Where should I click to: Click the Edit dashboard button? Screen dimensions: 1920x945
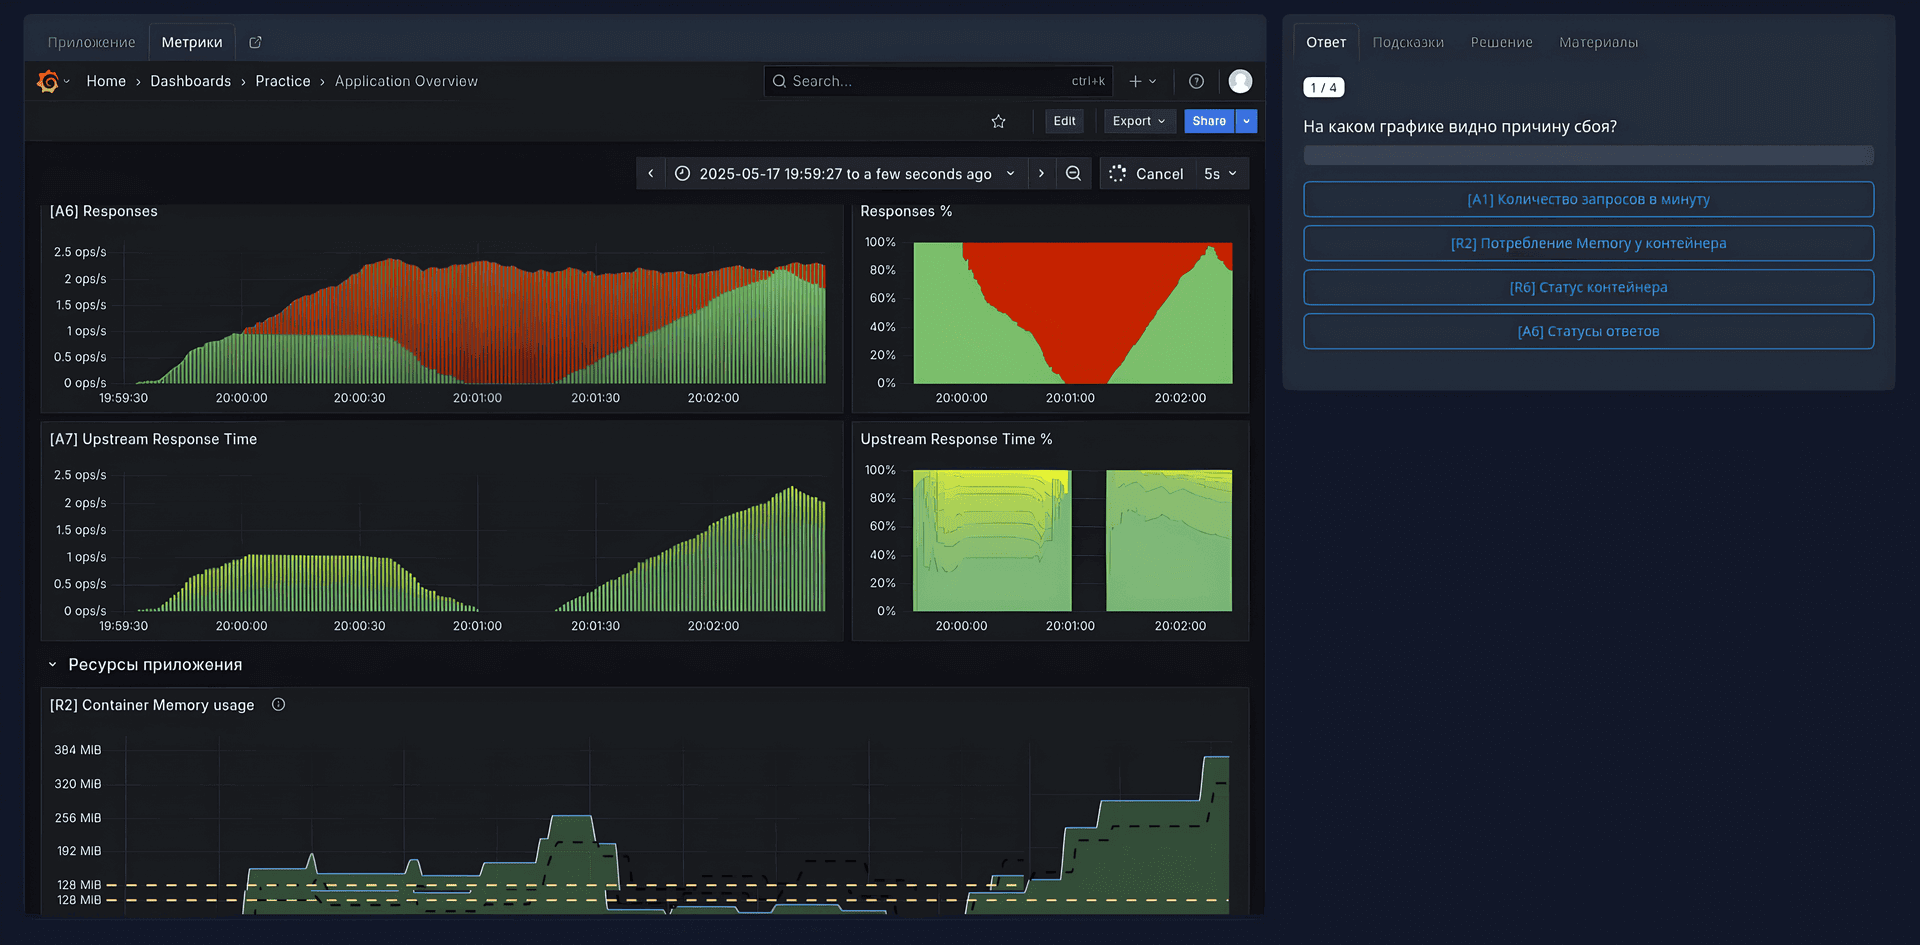pyautogui.click(x=1064, y=121)
